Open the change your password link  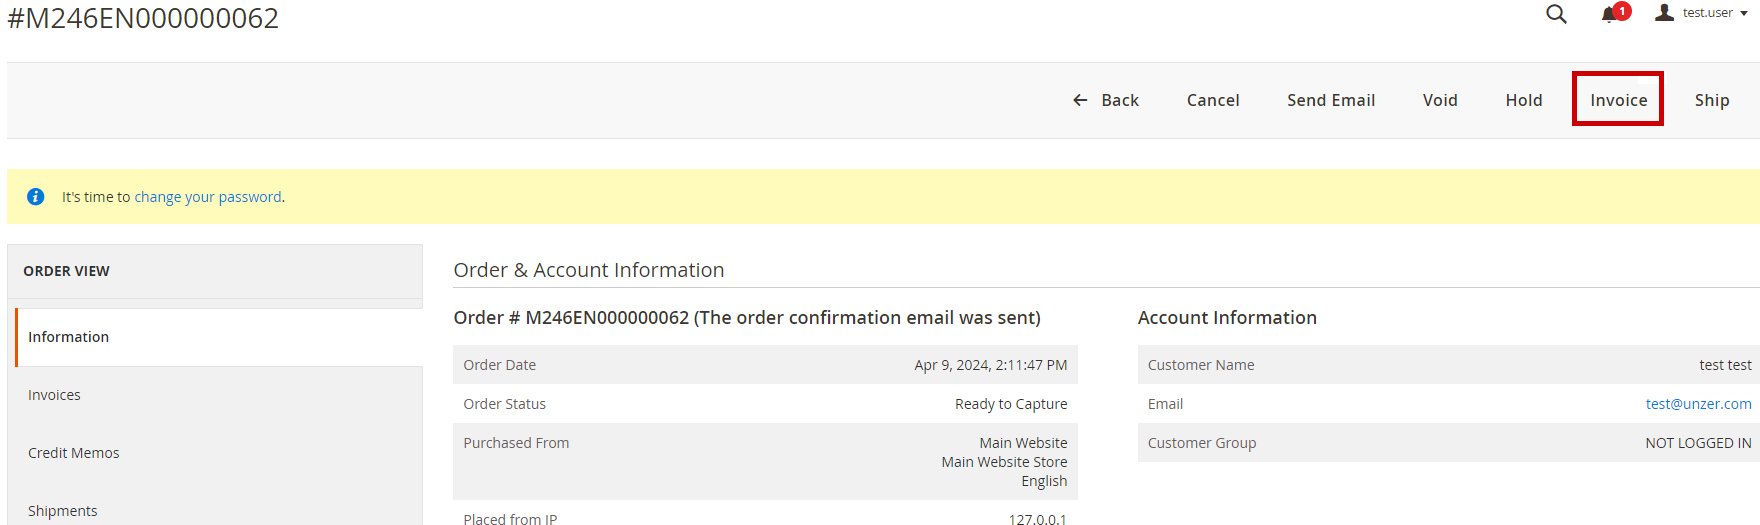208,197
